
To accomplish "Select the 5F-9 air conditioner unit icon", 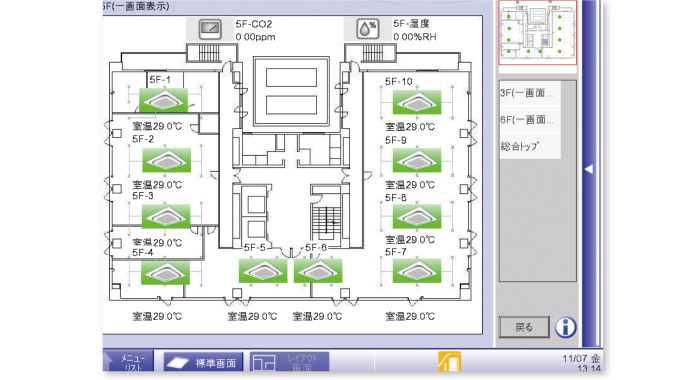I will 417,160.
